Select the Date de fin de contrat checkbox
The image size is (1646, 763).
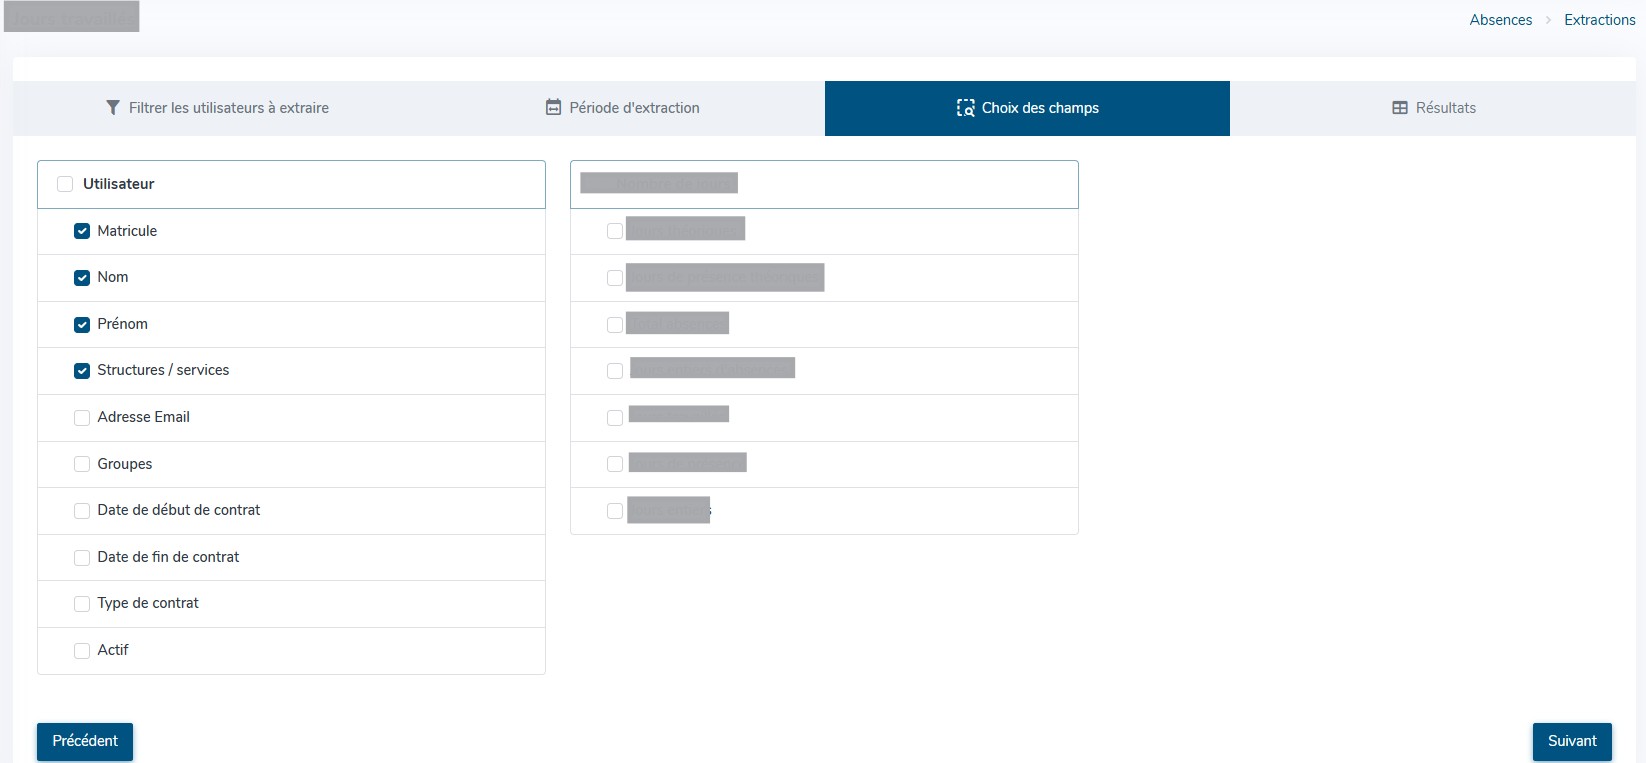(82, 558)
